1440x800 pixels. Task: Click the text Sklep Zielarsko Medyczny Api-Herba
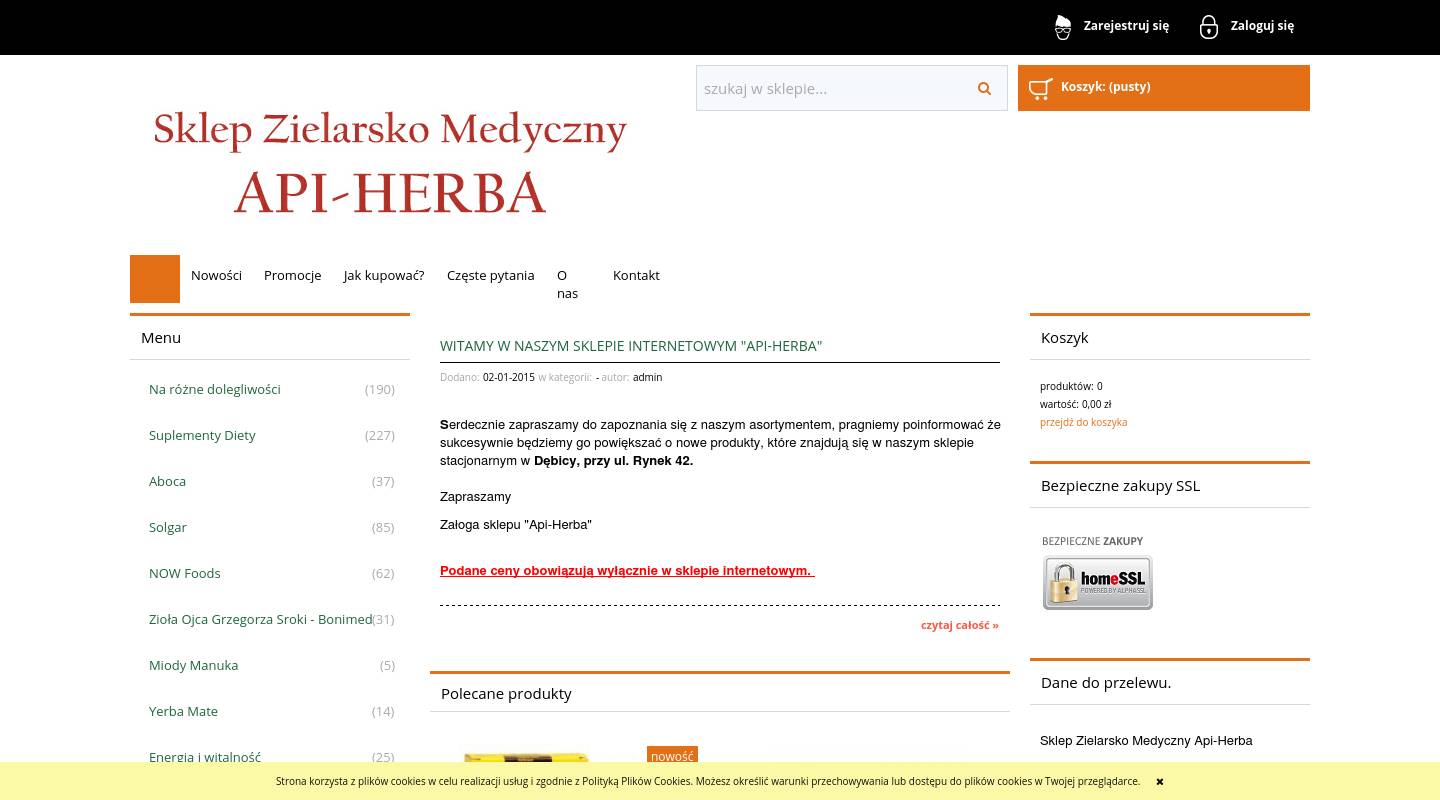click(x=1146, y=741)
